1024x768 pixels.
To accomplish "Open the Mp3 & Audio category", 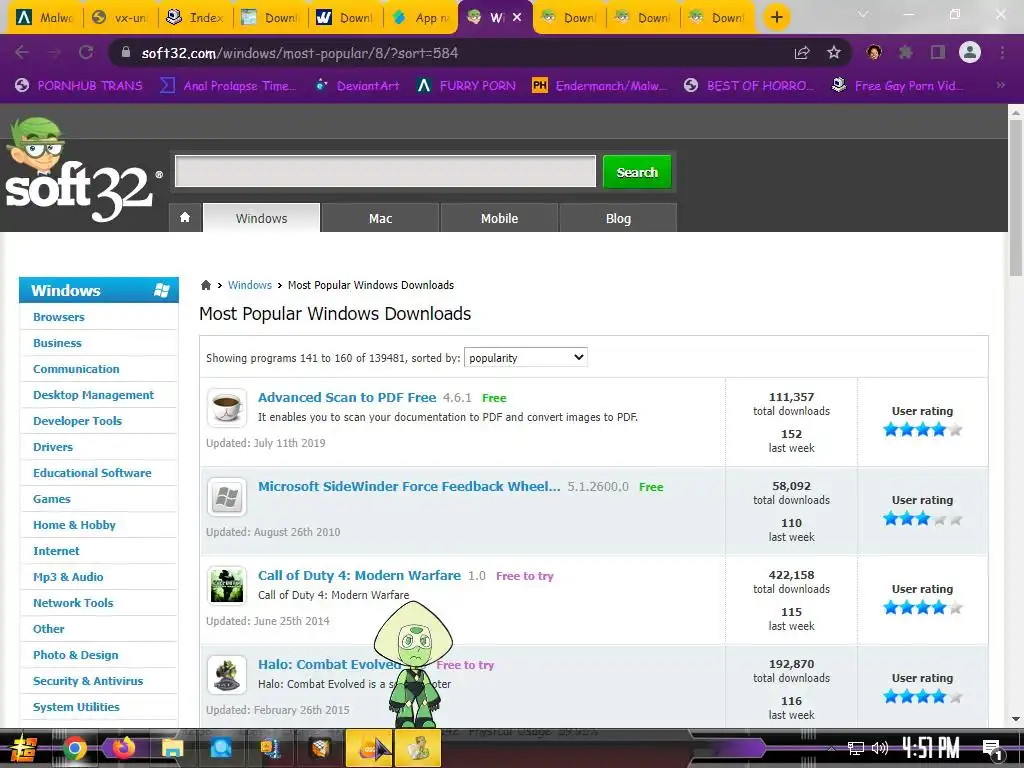I will tap(68, 577).
